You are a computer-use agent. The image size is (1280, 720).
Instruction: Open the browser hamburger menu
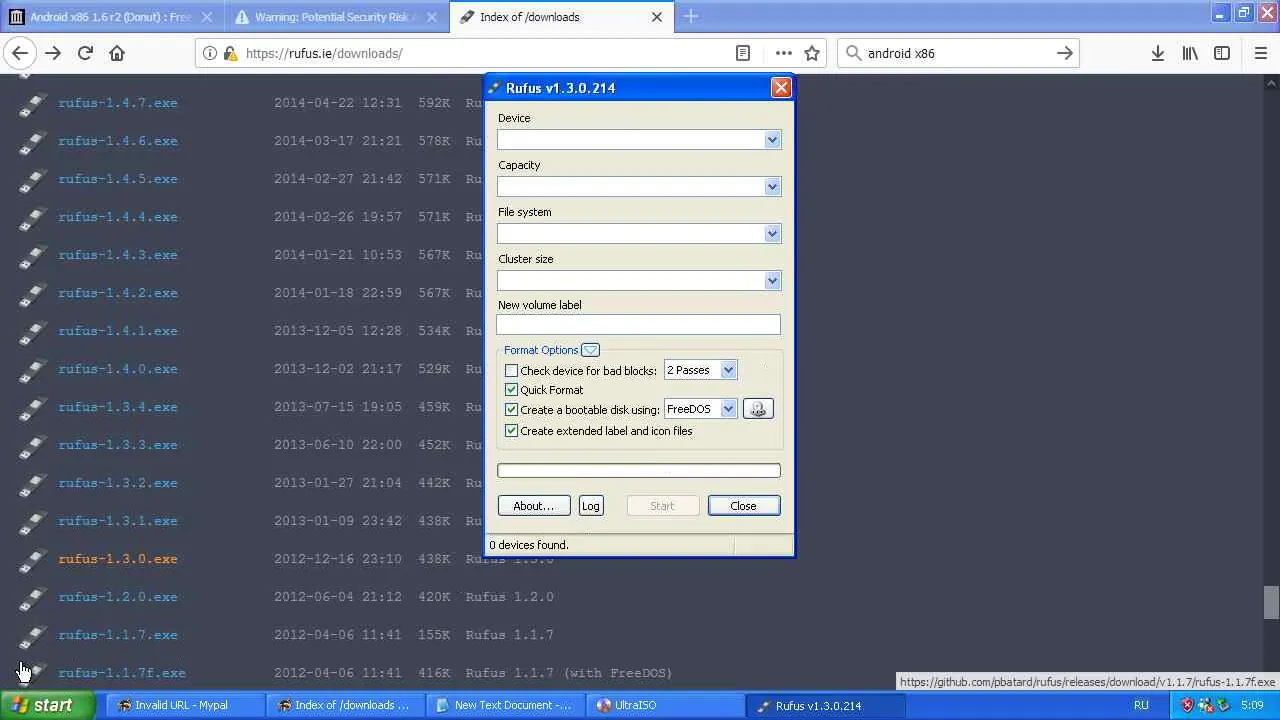pos(1260,53)
